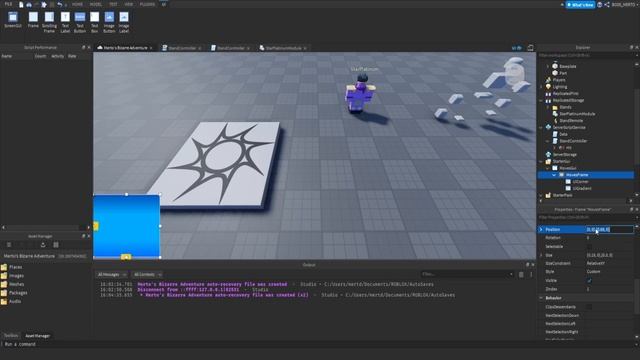Open the help icon beside What's New
Screen dimensions: 640x360
[x=600, y=4]
